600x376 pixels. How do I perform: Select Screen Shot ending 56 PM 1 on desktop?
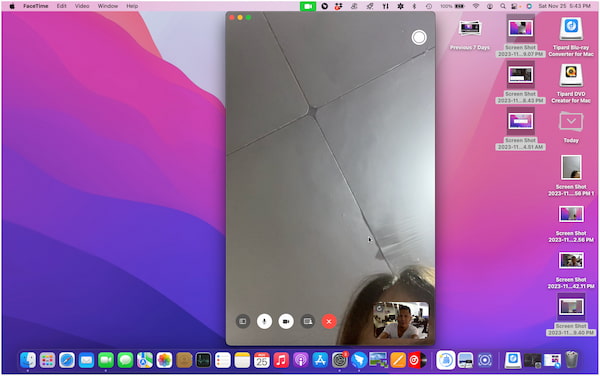(x=571, y=175)
